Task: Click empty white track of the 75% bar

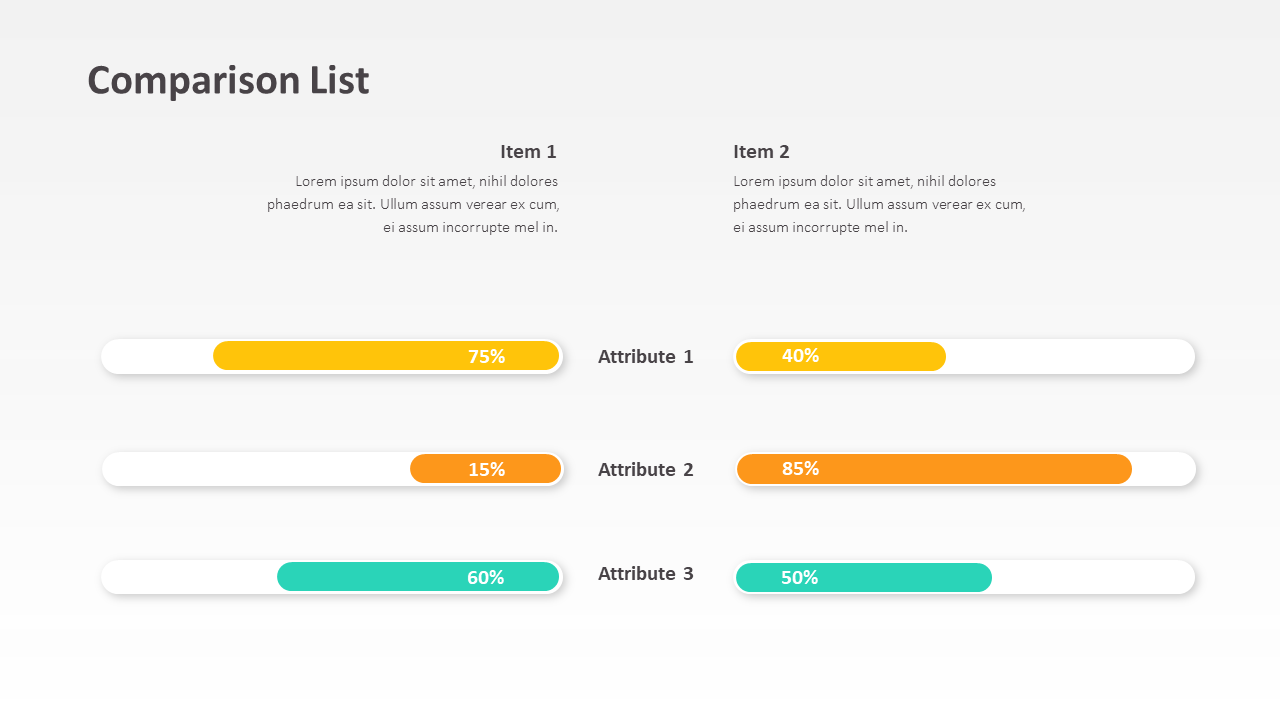Action: [x=157, y=356]
